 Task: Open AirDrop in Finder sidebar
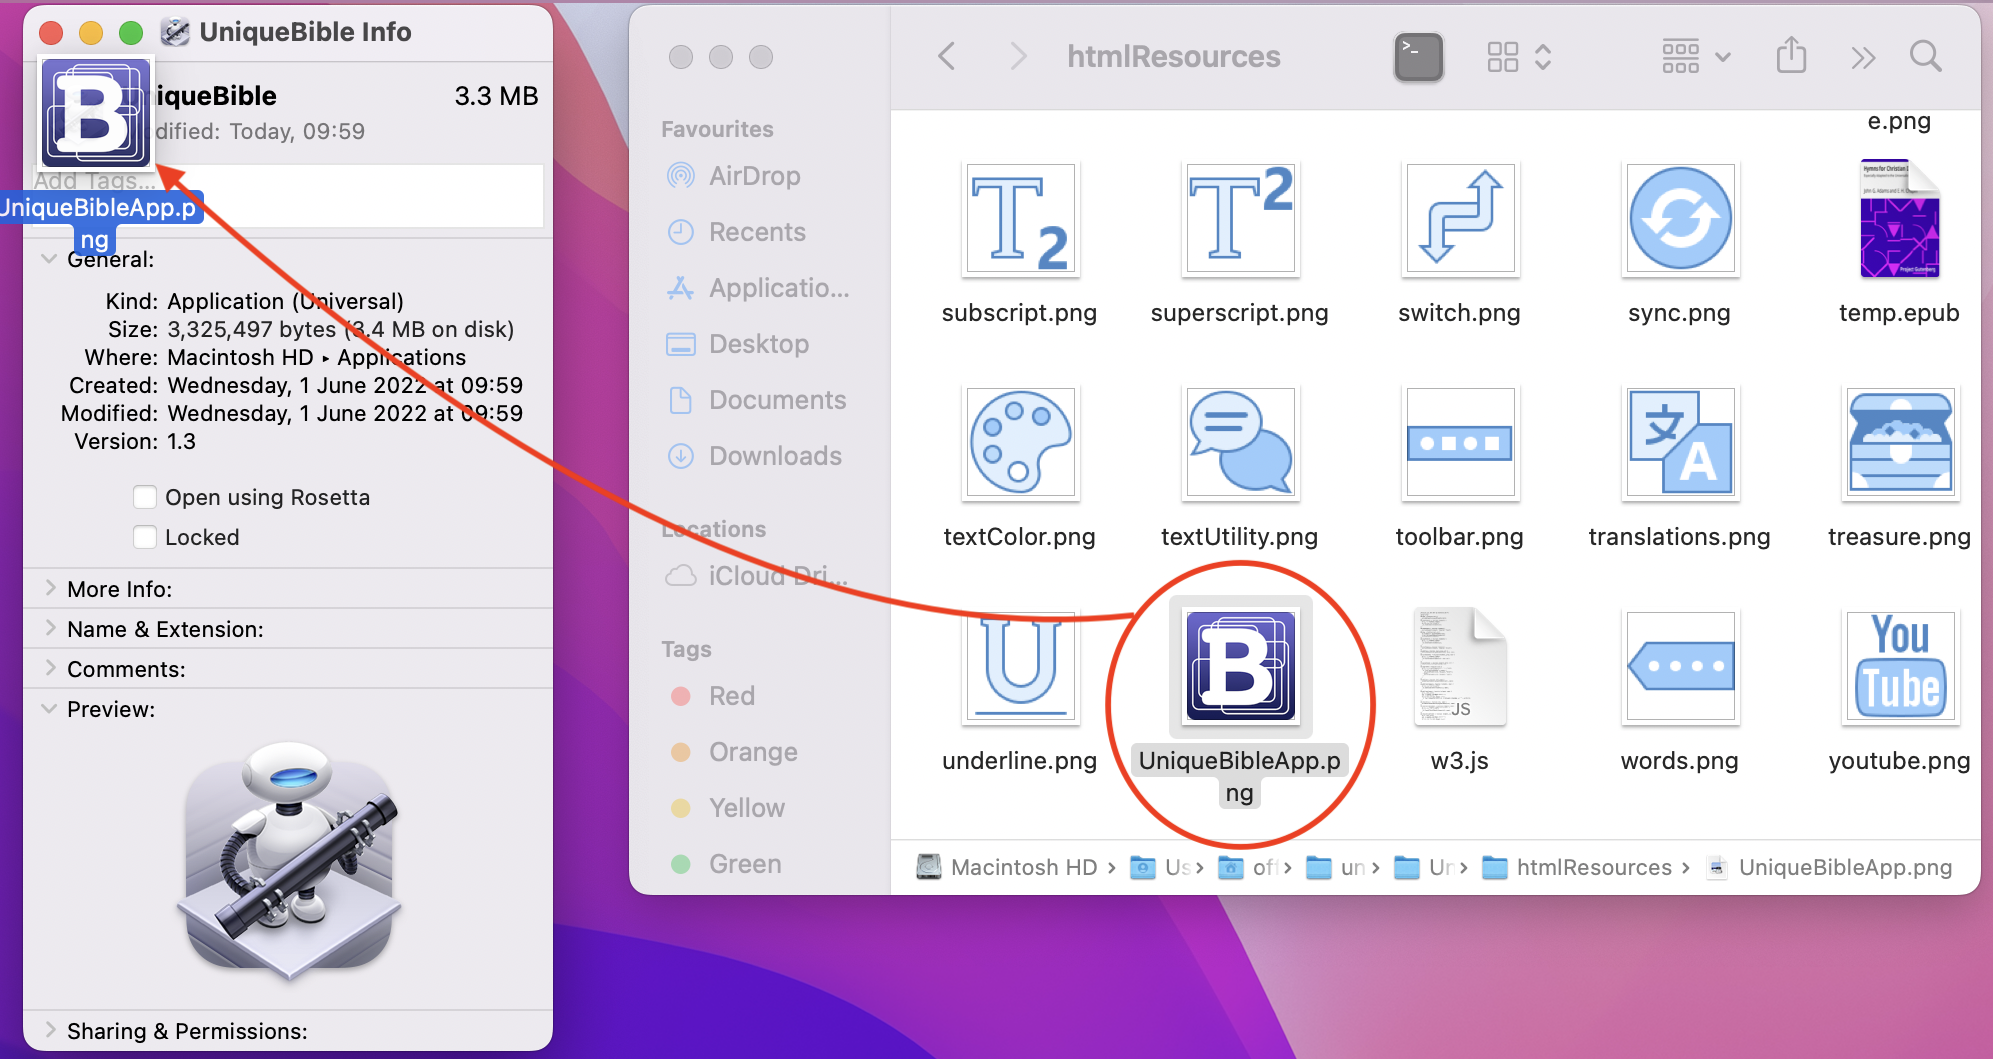754,176
